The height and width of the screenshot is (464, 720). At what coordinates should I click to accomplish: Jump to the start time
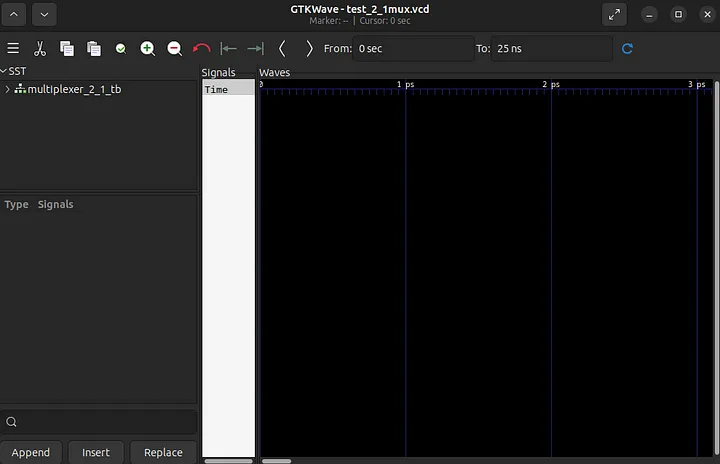click(228, 48)
